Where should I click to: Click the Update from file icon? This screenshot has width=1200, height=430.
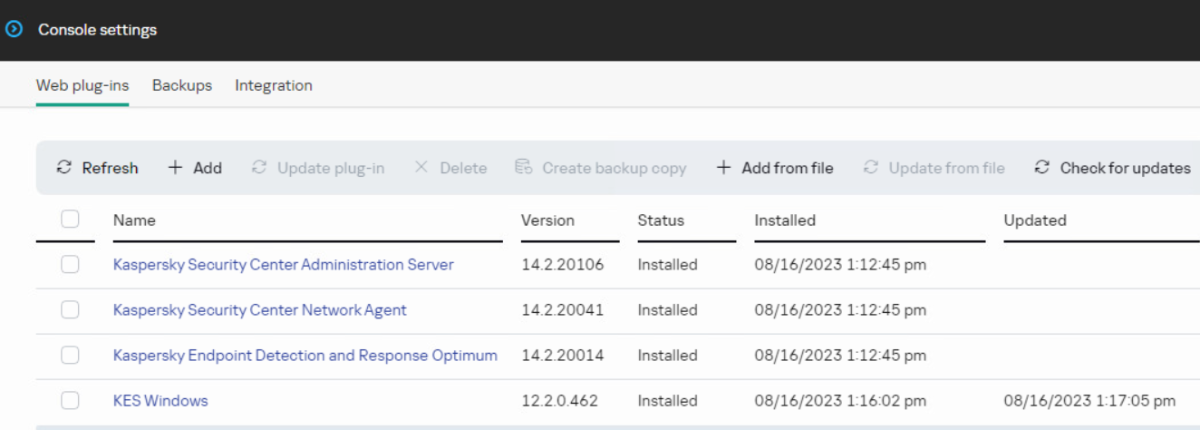tap(871, 168)
